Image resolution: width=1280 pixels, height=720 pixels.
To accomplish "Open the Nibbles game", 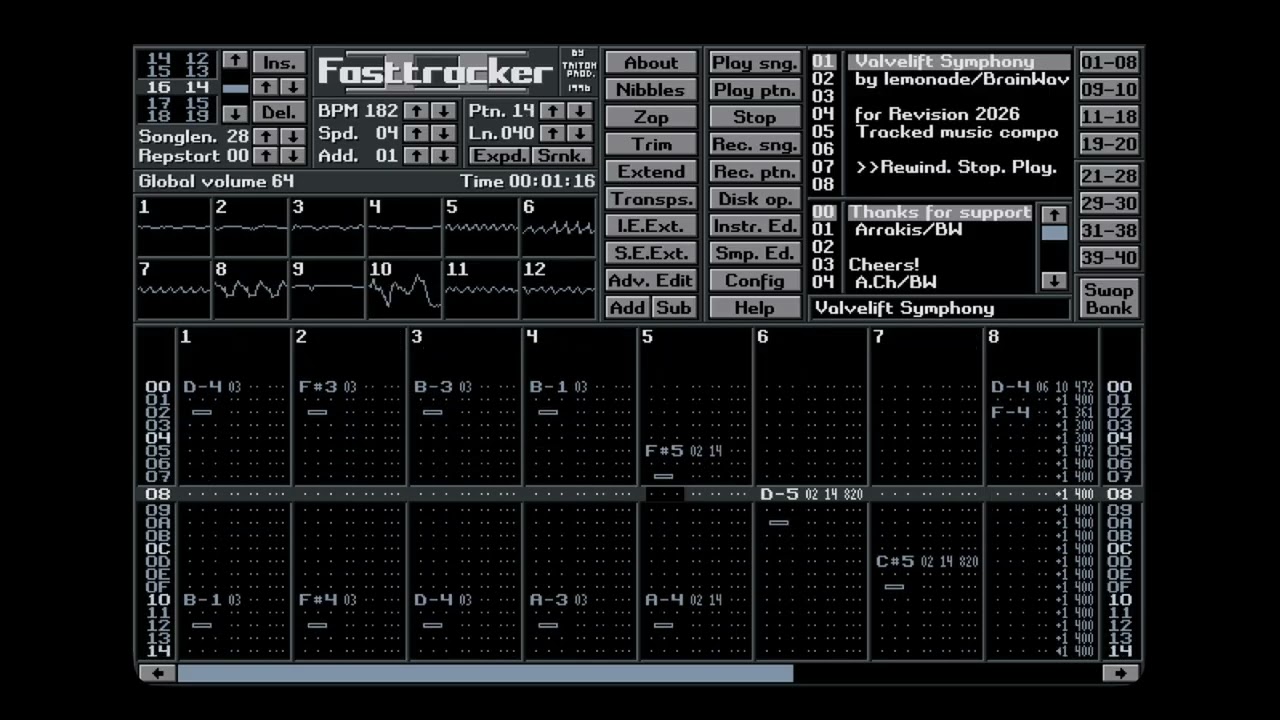I will point(651,90).
